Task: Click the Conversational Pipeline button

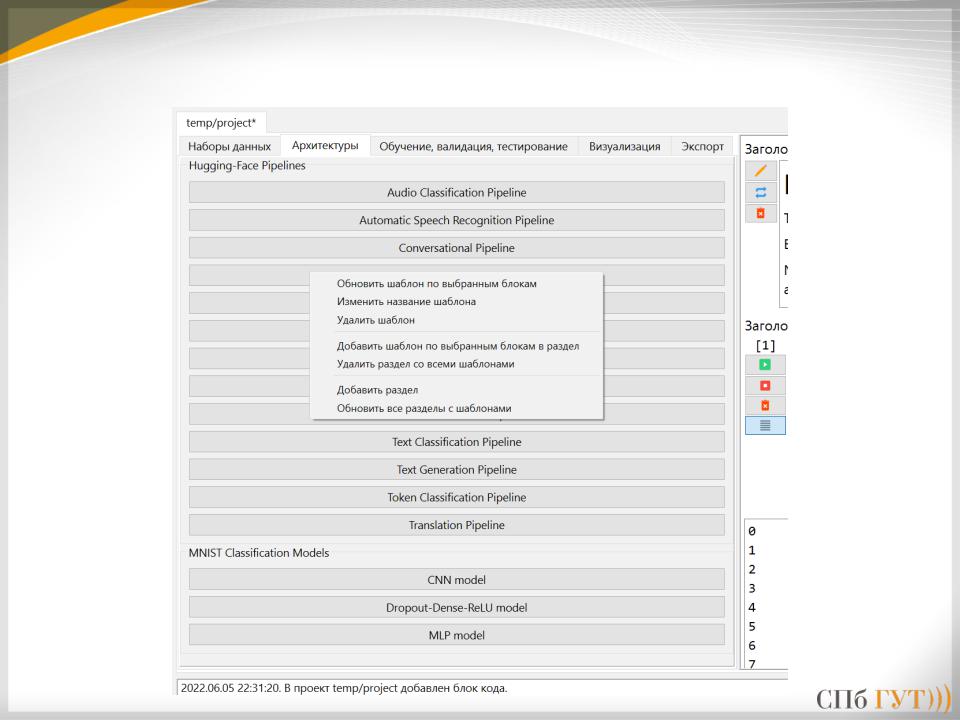Action: pyautogui.click(x=457, y=248)
